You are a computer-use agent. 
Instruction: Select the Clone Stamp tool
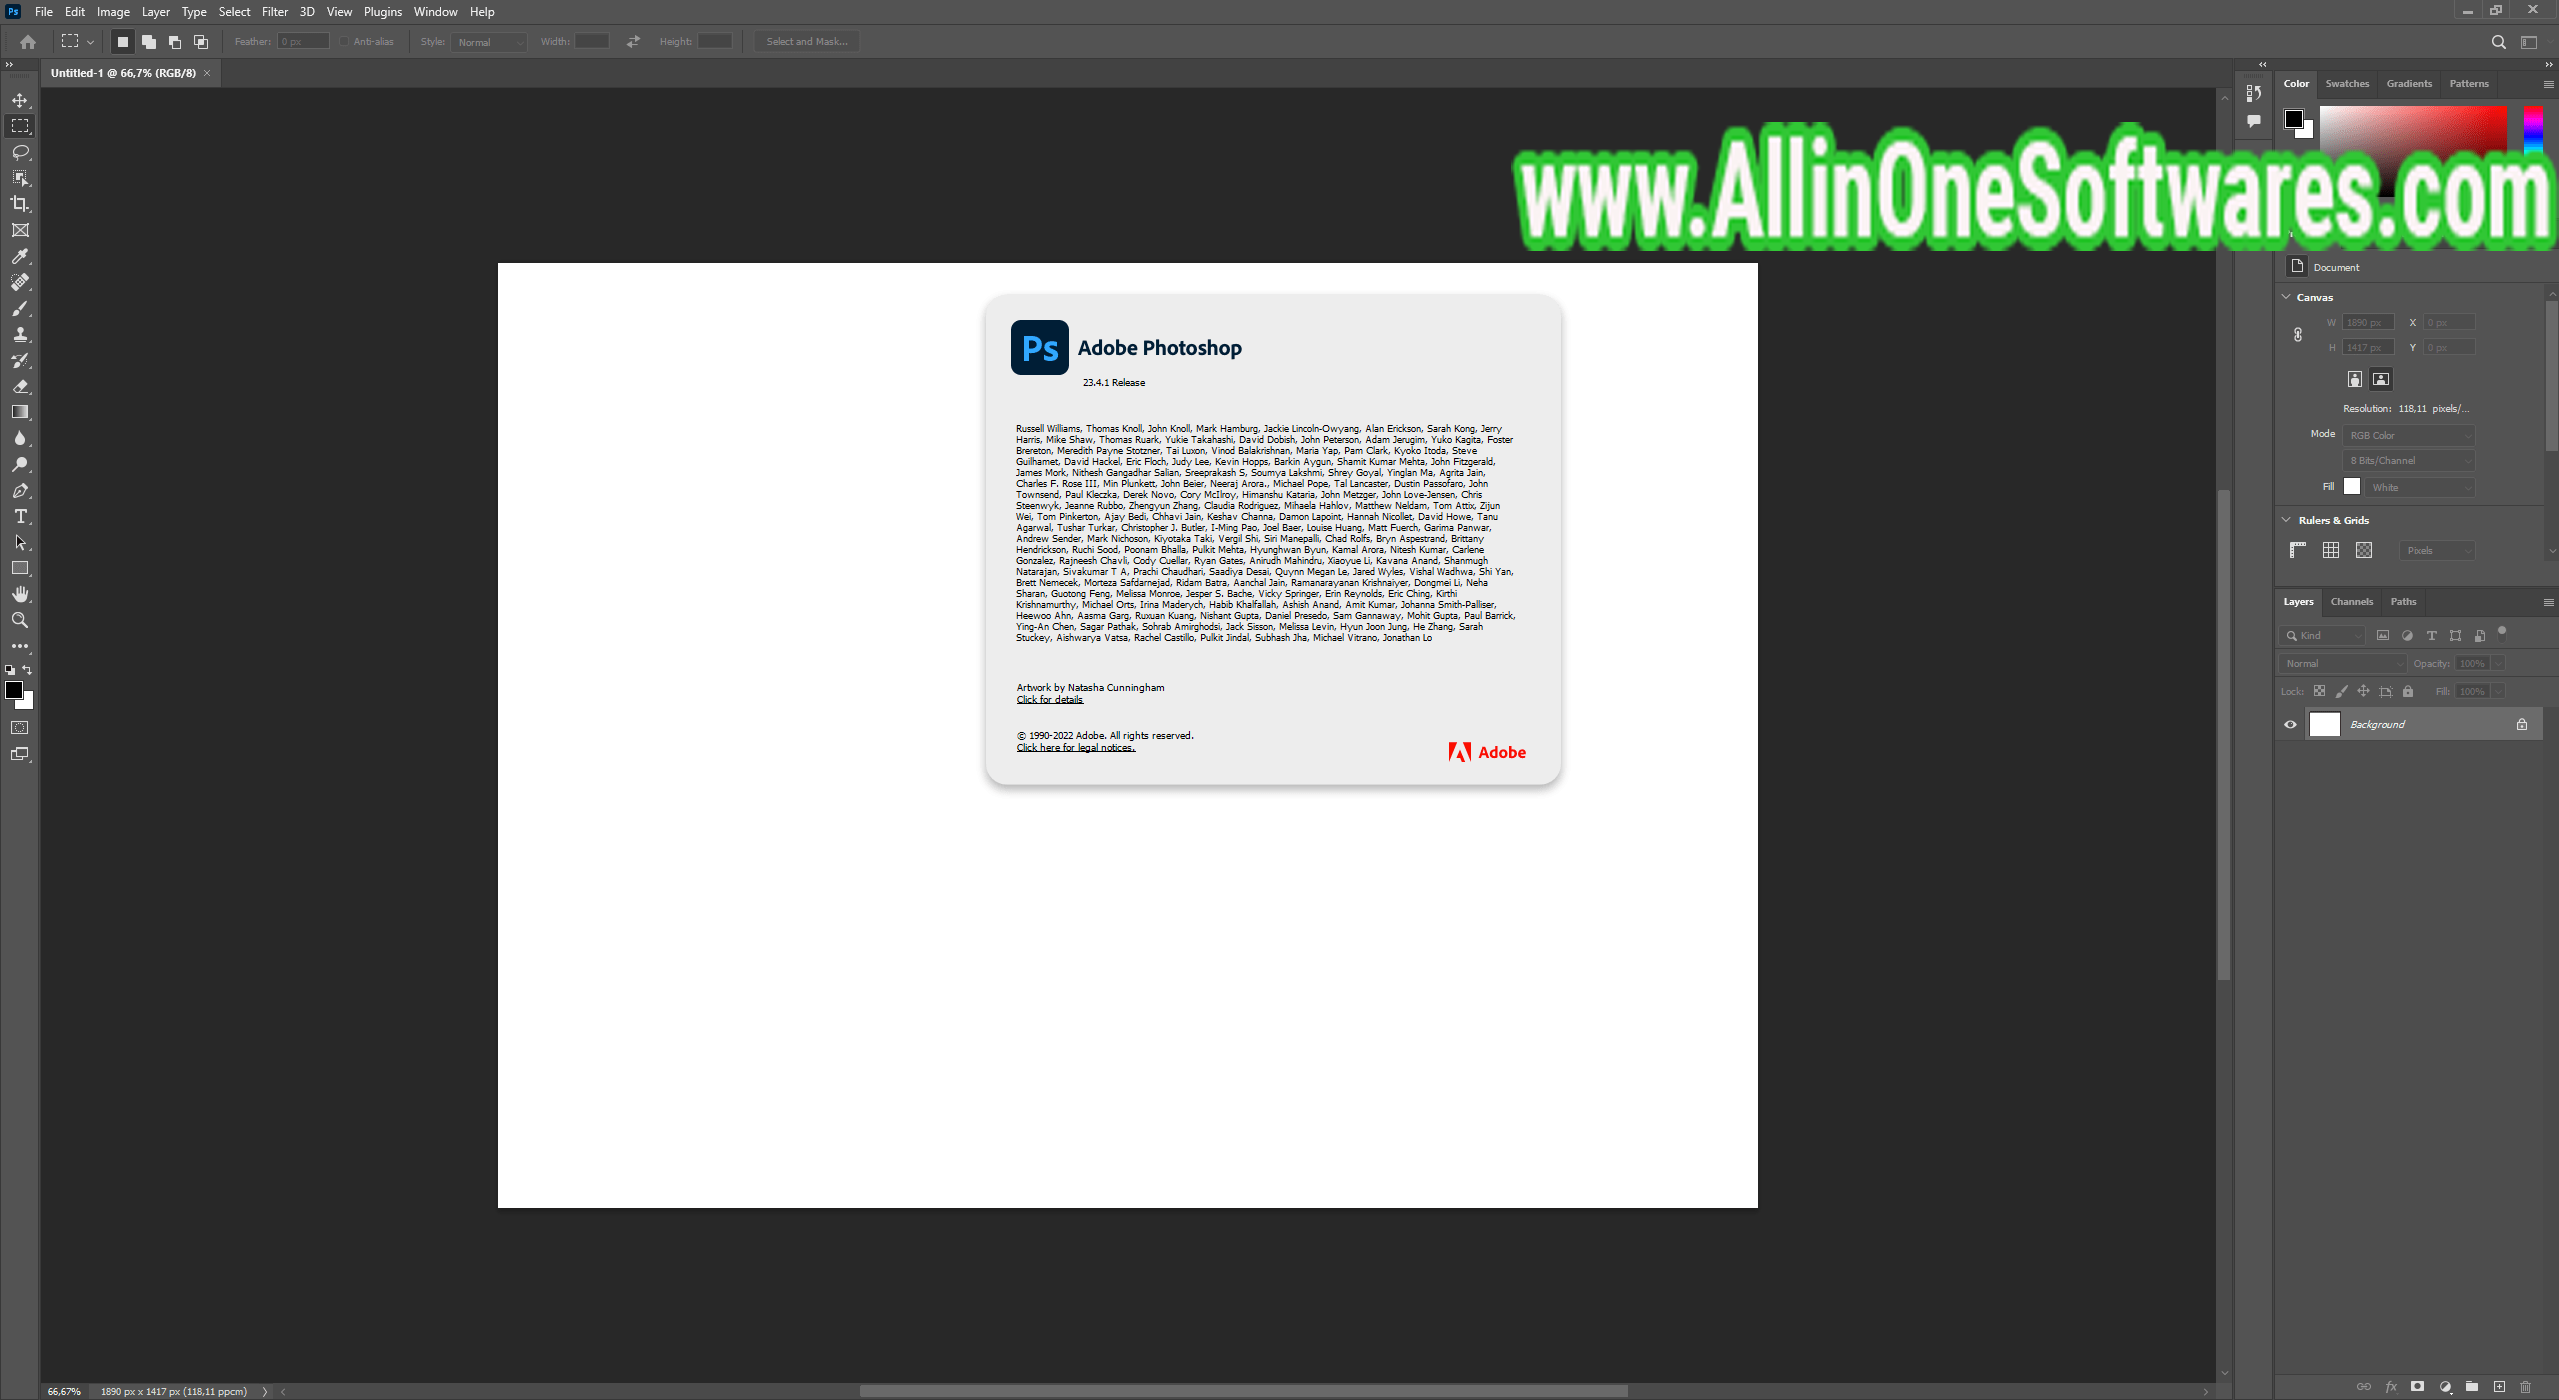19,334
